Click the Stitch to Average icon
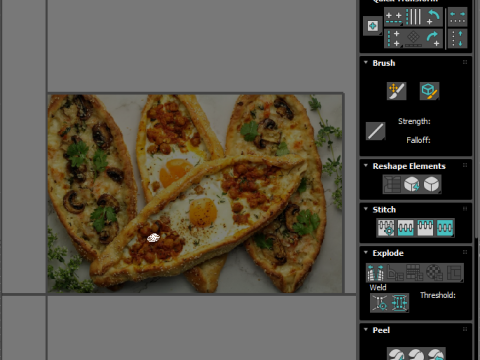480x360 pixels. pos(406,228)
